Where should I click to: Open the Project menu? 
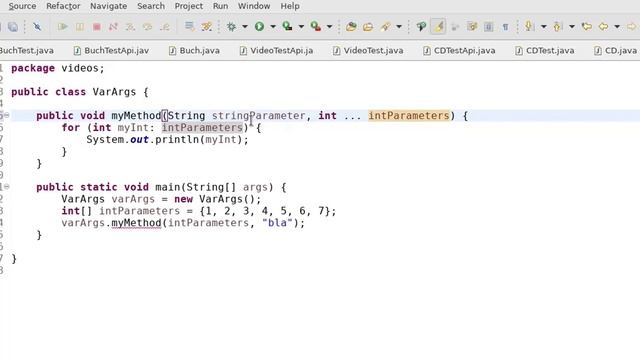click(189, 6)
